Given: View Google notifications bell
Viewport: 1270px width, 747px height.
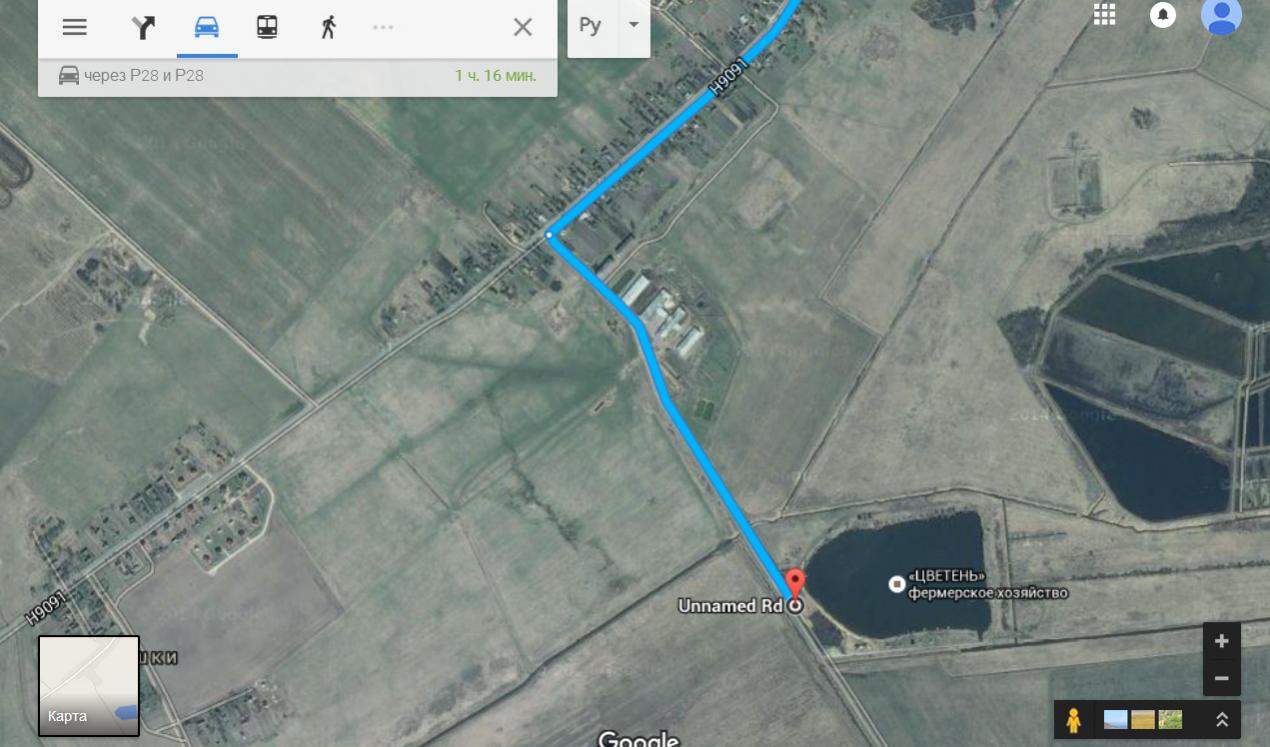Looking at the screenshot, I should (1163, 15).
